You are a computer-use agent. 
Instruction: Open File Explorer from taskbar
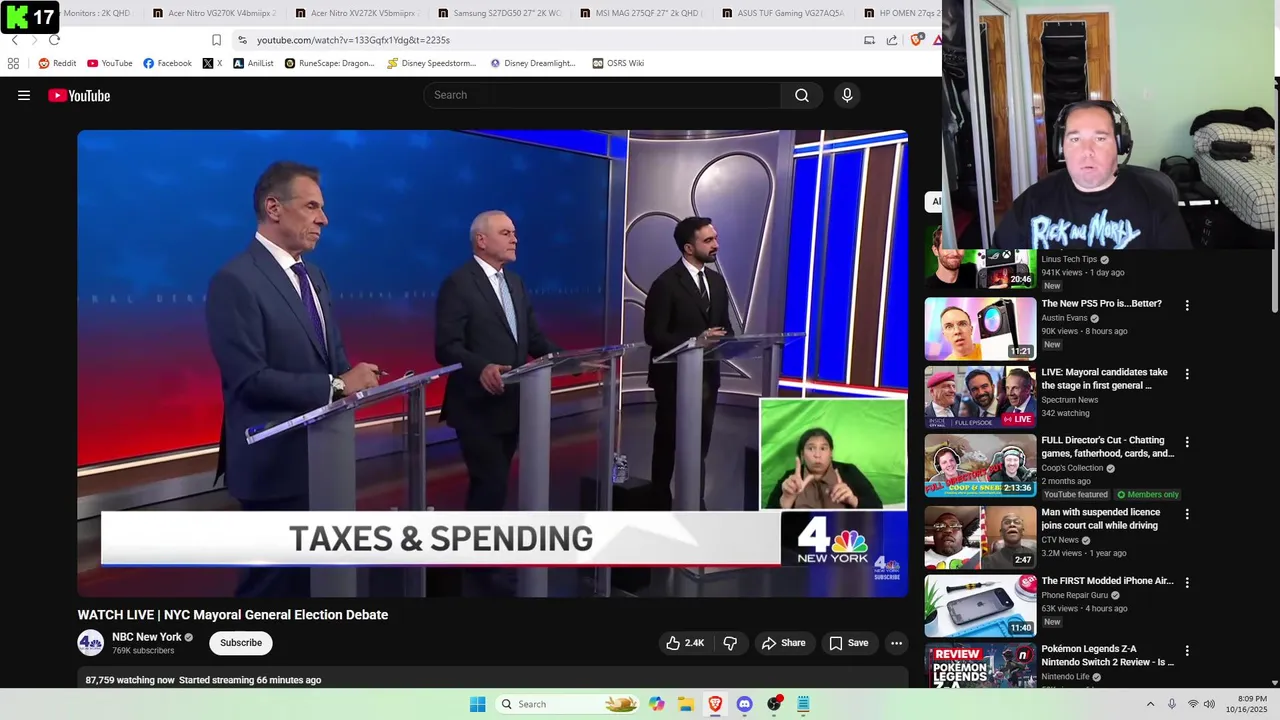pyautogui.click(x=686, y=704)
